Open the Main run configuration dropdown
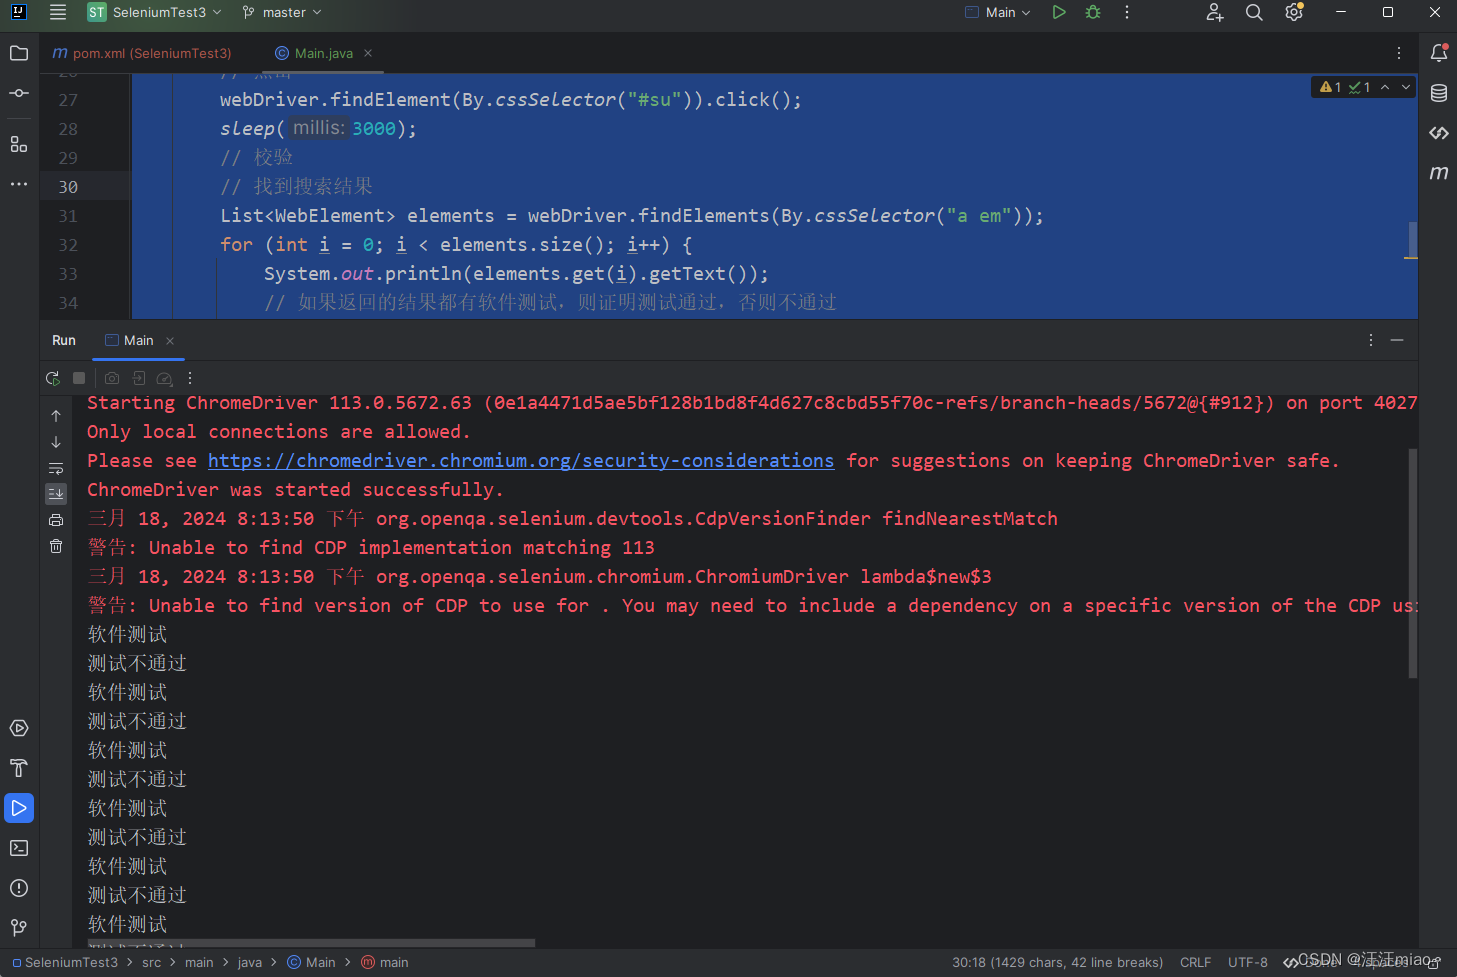Screen dimensions: 1457x977 (998, 12)
